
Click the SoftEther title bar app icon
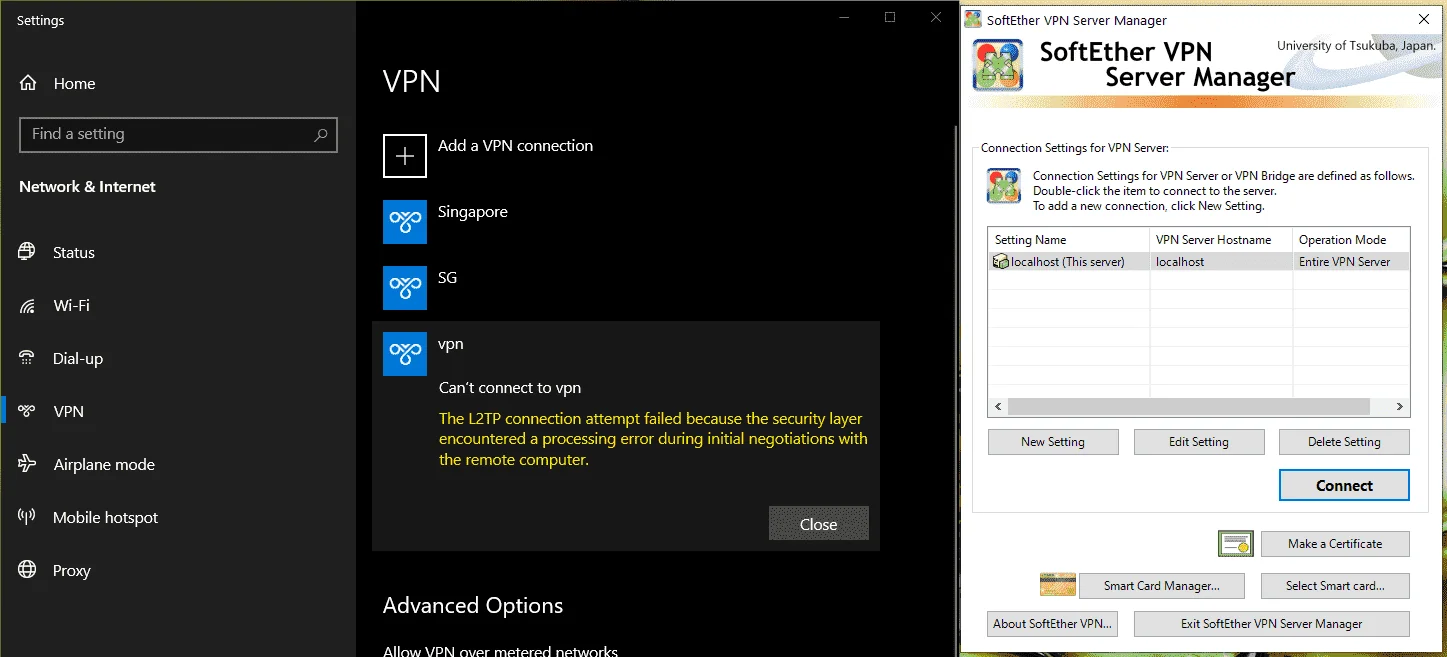click(972, 19)
